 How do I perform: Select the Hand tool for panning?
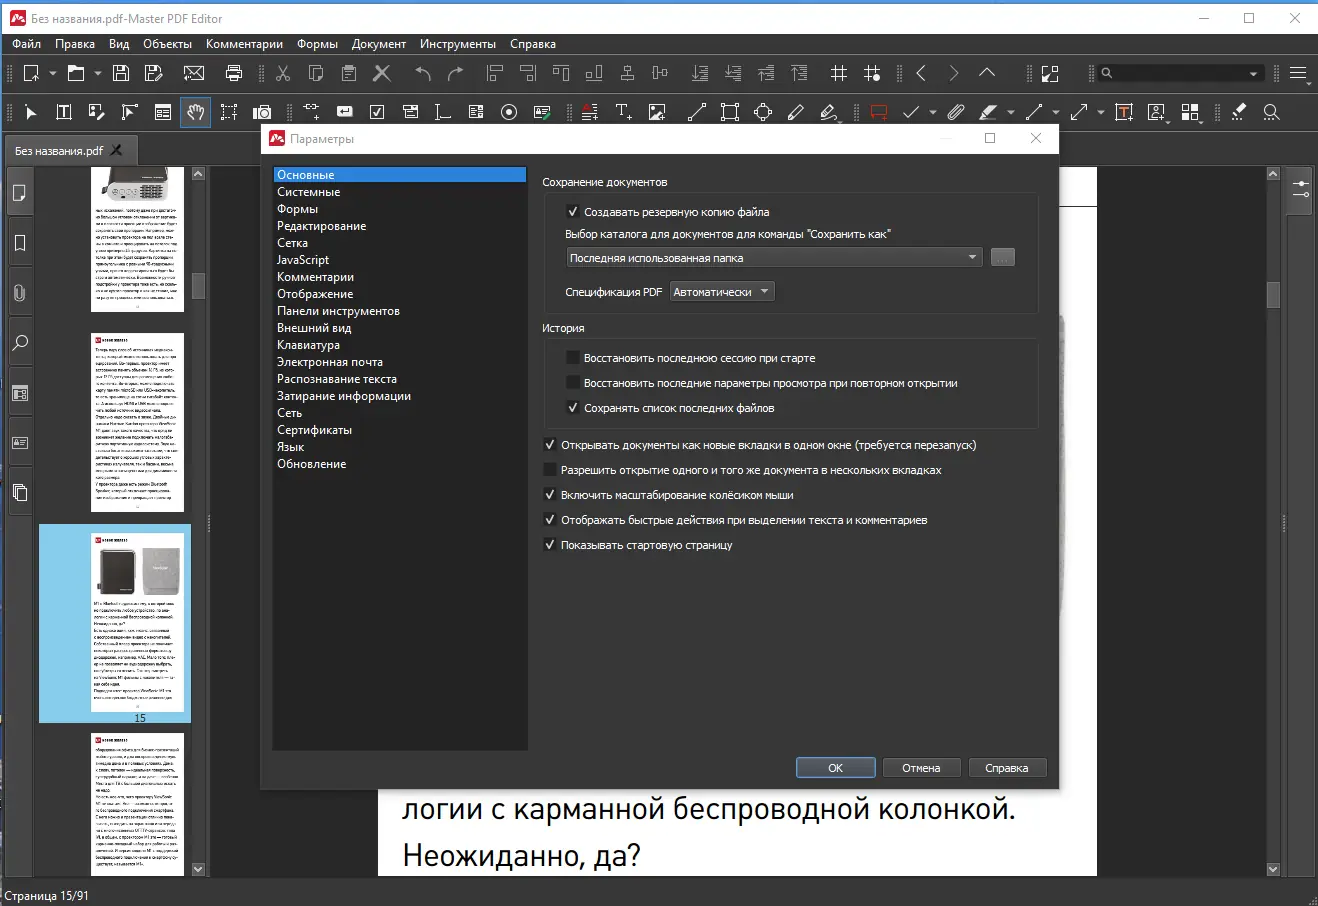coord(195,111)
